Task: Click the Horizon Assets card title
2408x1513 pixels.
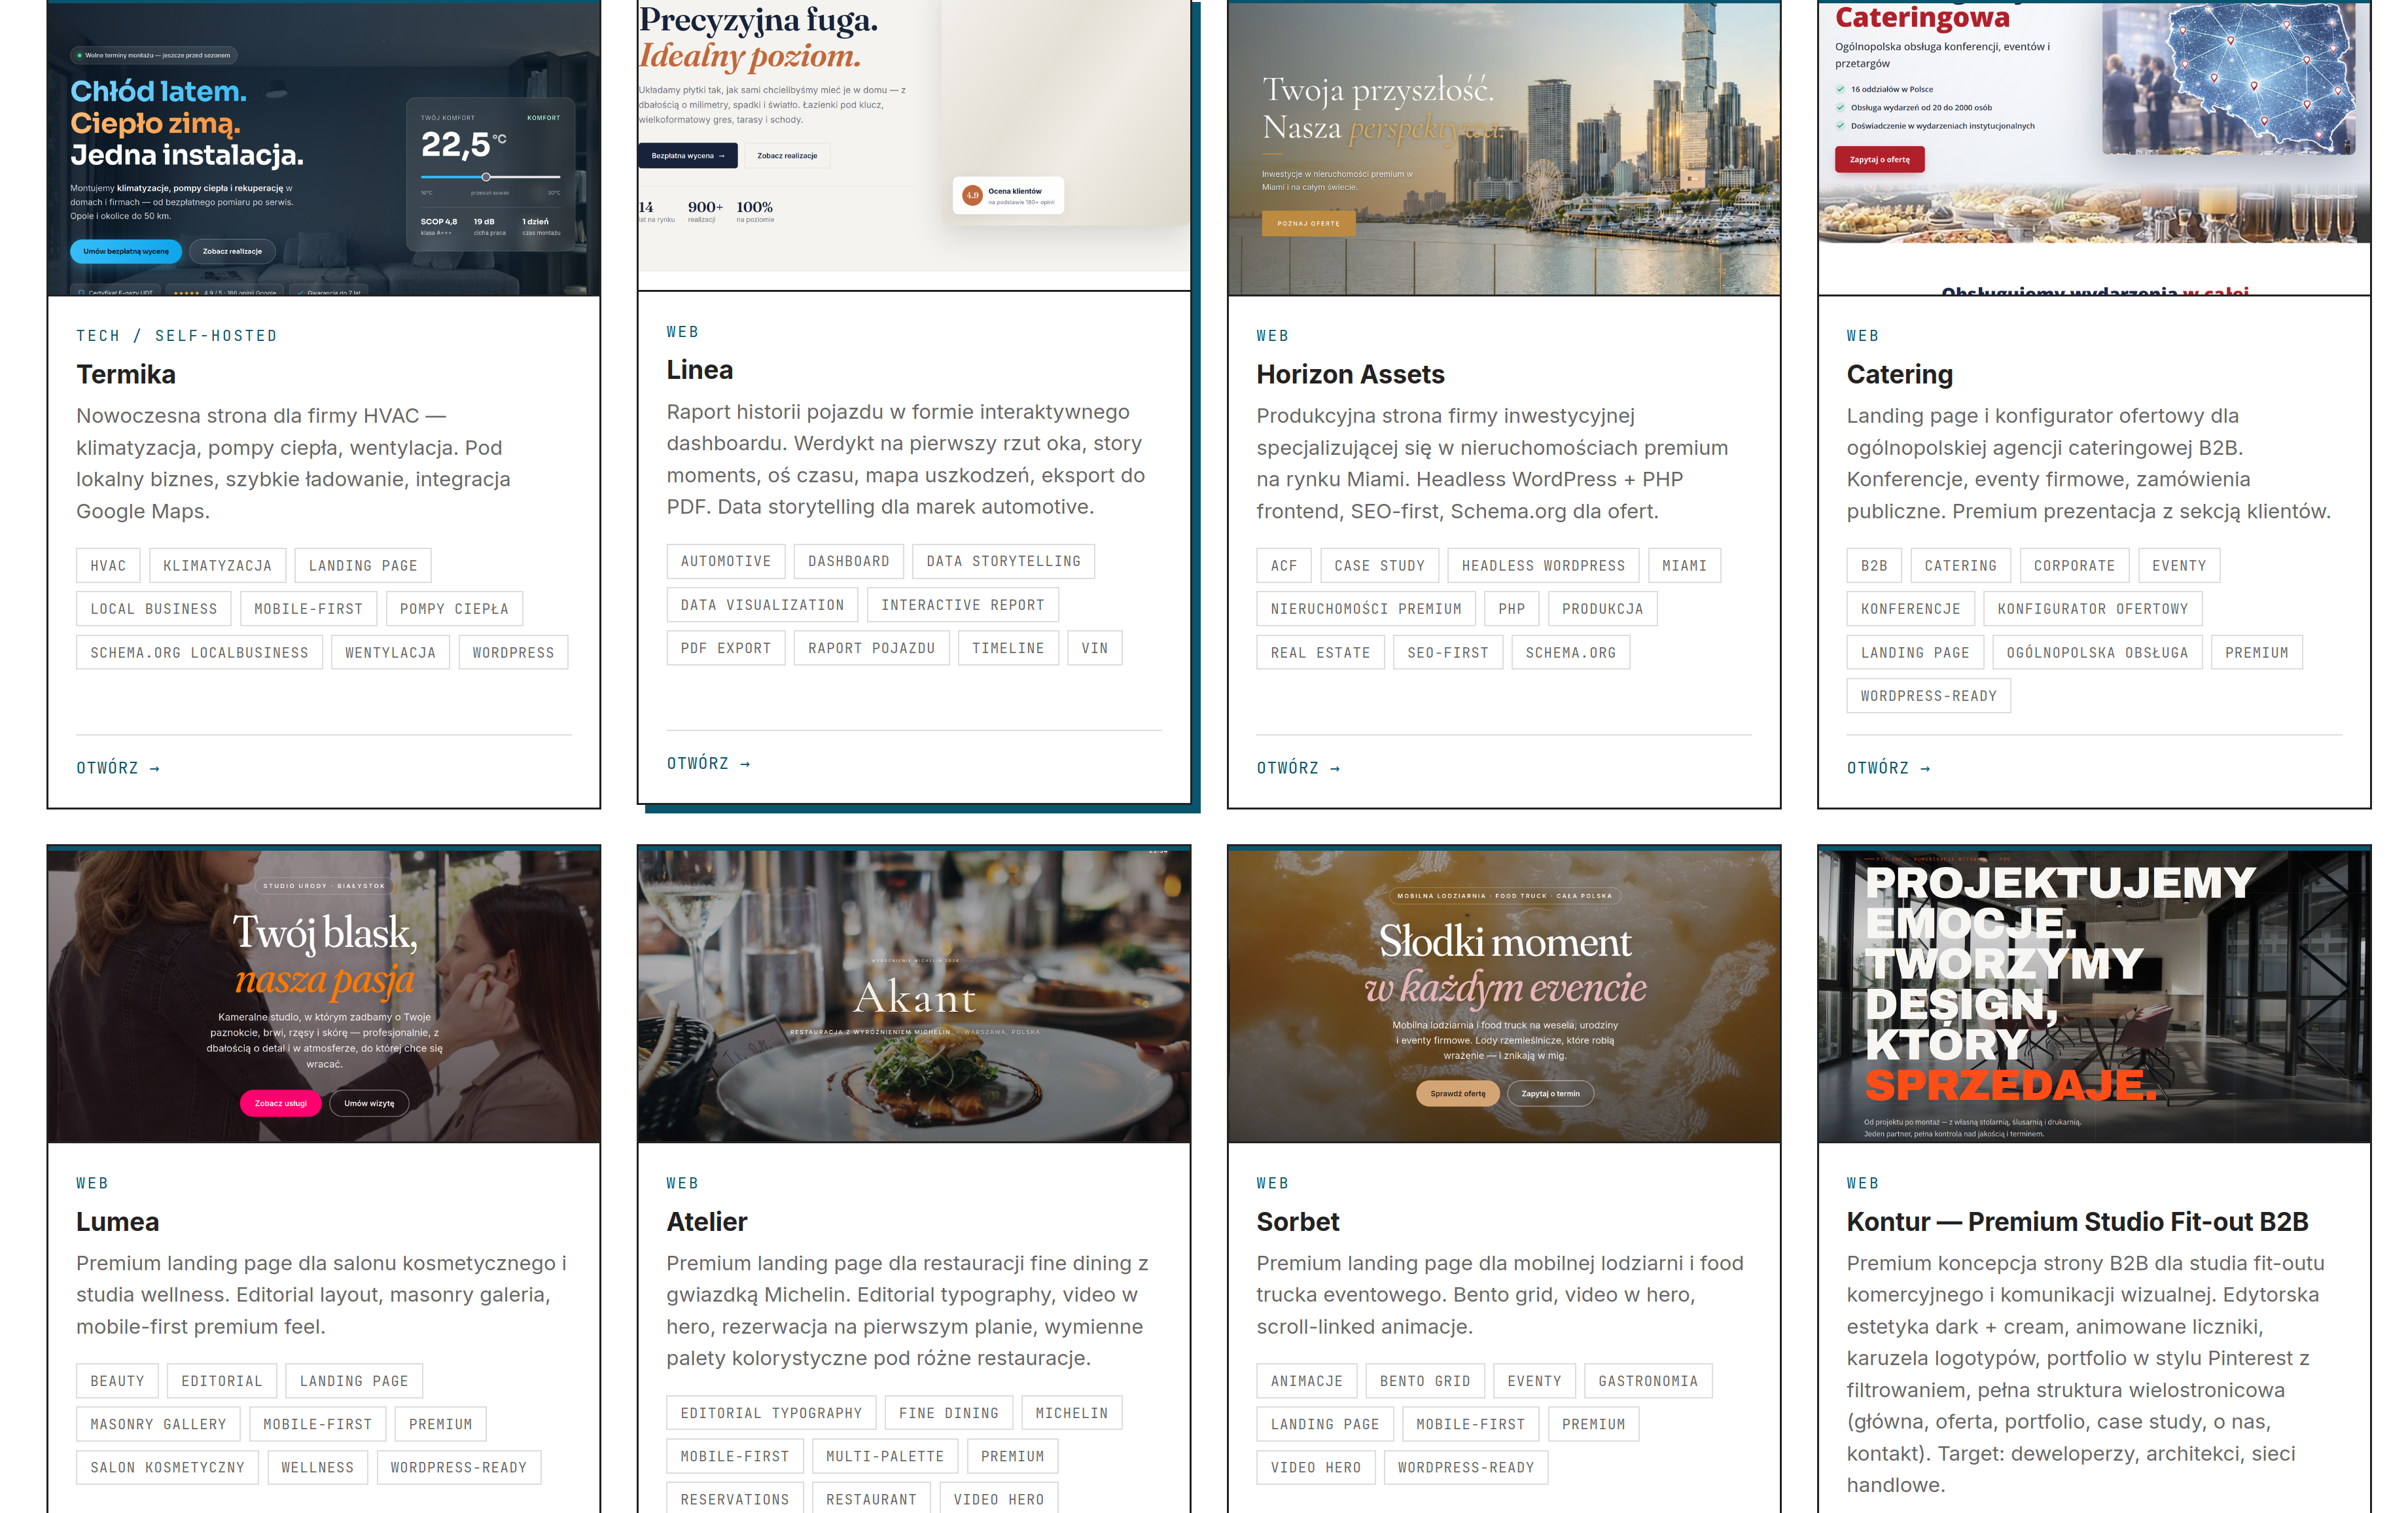Action: pos(1350,374)
